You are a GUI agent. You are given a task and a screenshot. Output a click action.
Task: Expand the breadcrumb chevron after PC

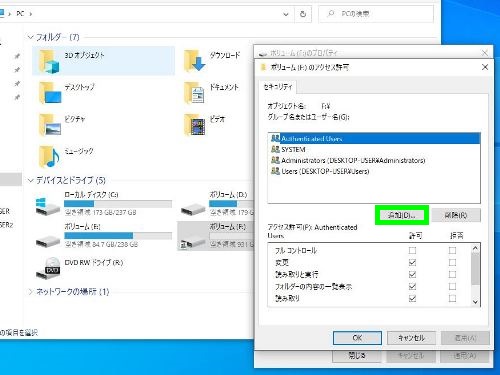click(31, 14)
